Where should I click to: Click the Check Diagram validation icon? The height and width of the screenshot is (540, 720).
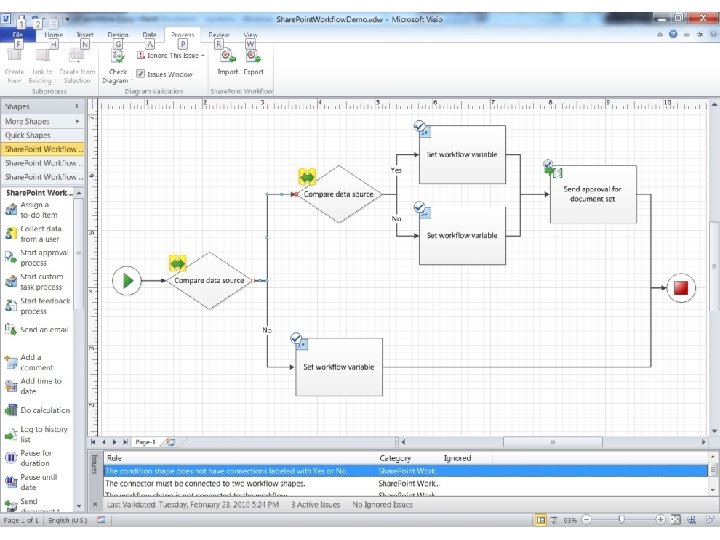coord(118,56)
